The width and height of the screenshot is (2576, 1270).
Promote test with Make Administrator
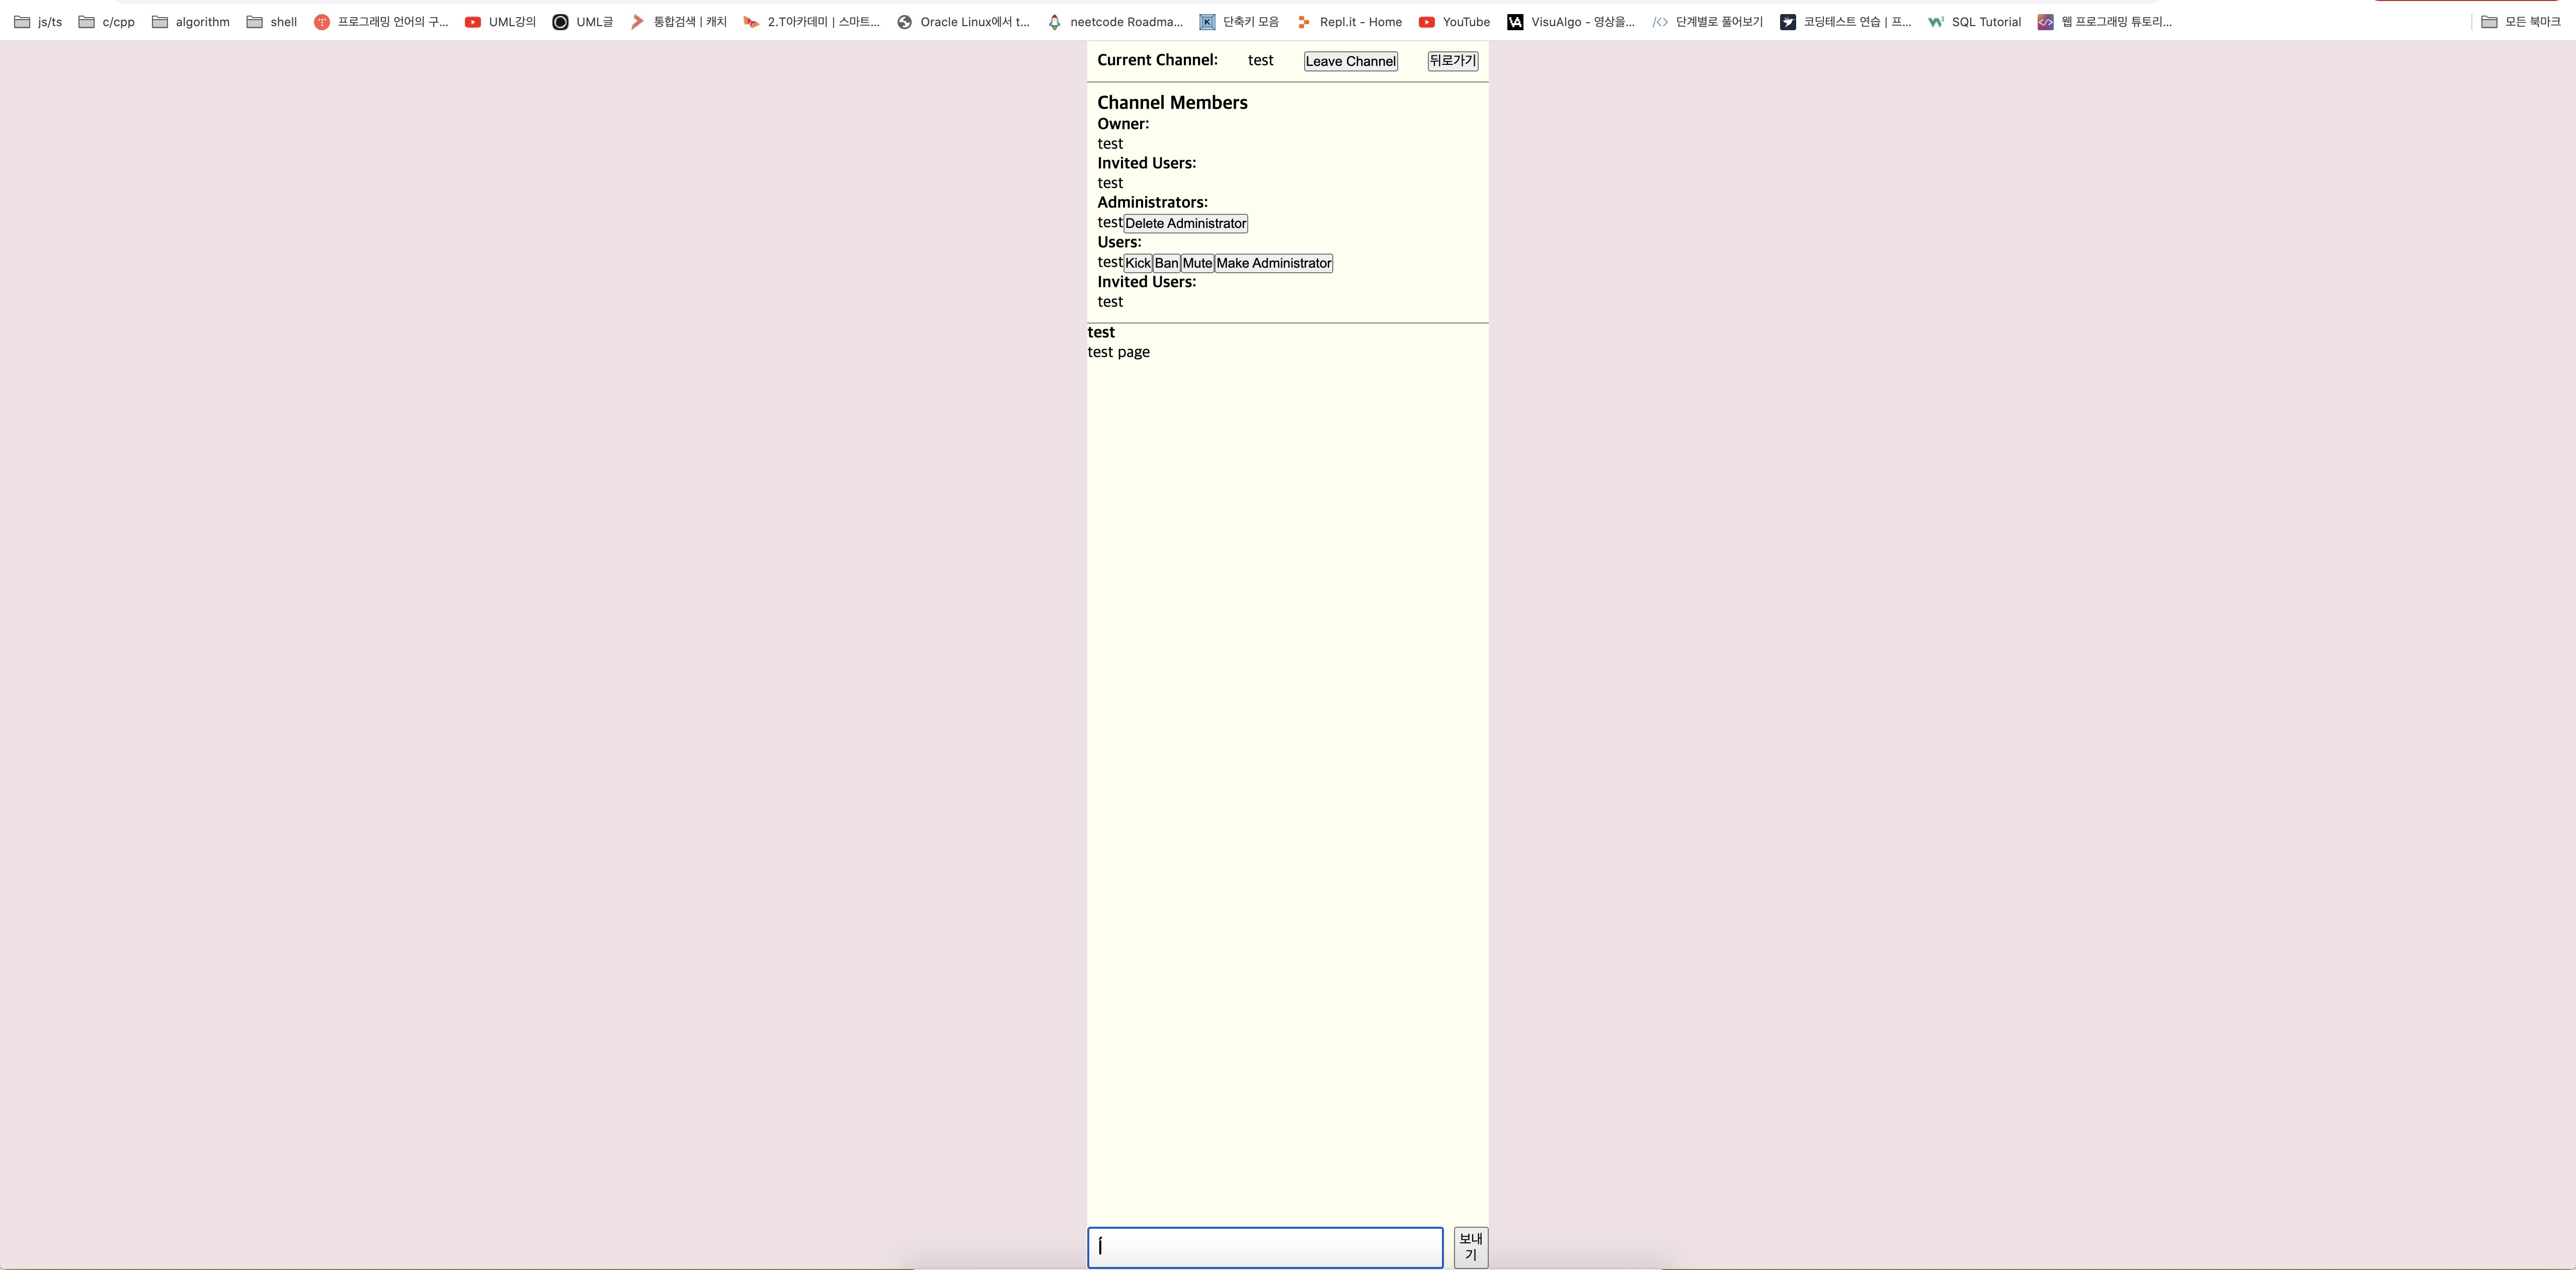pyautogui.click(x=1273, y=263)
